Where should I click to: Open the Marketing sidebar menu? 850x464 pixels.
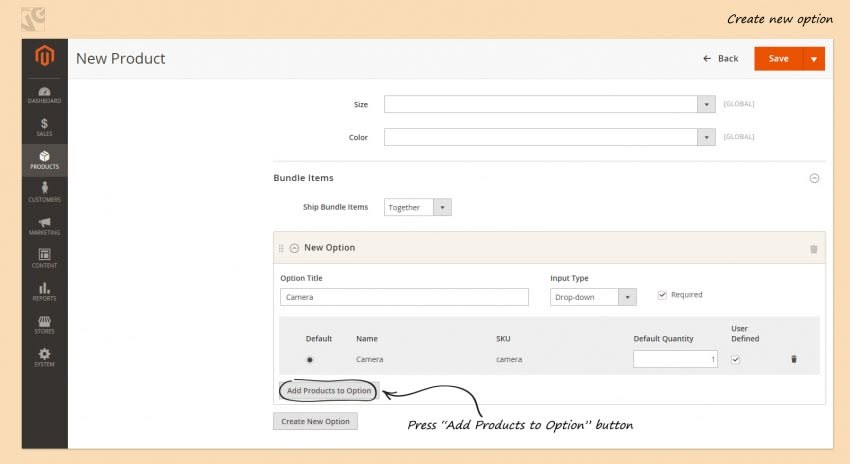(x=44, y=226)
